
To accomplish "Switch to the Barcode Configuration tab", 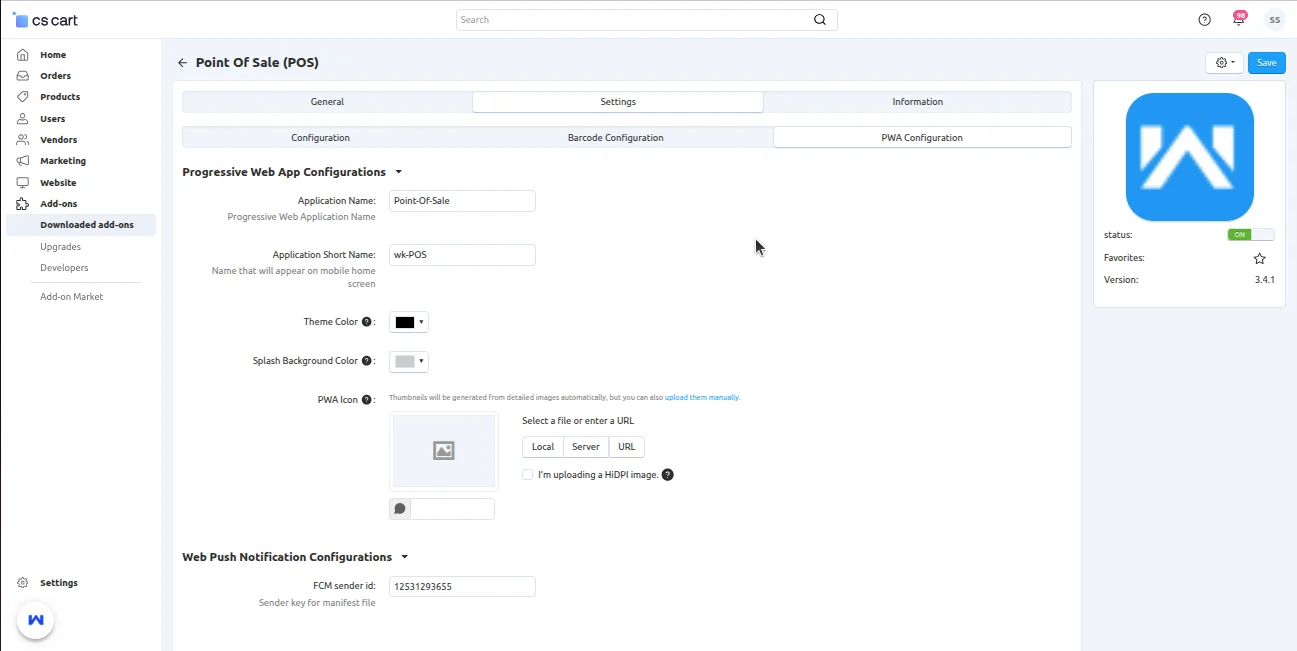I will (615, 138).
